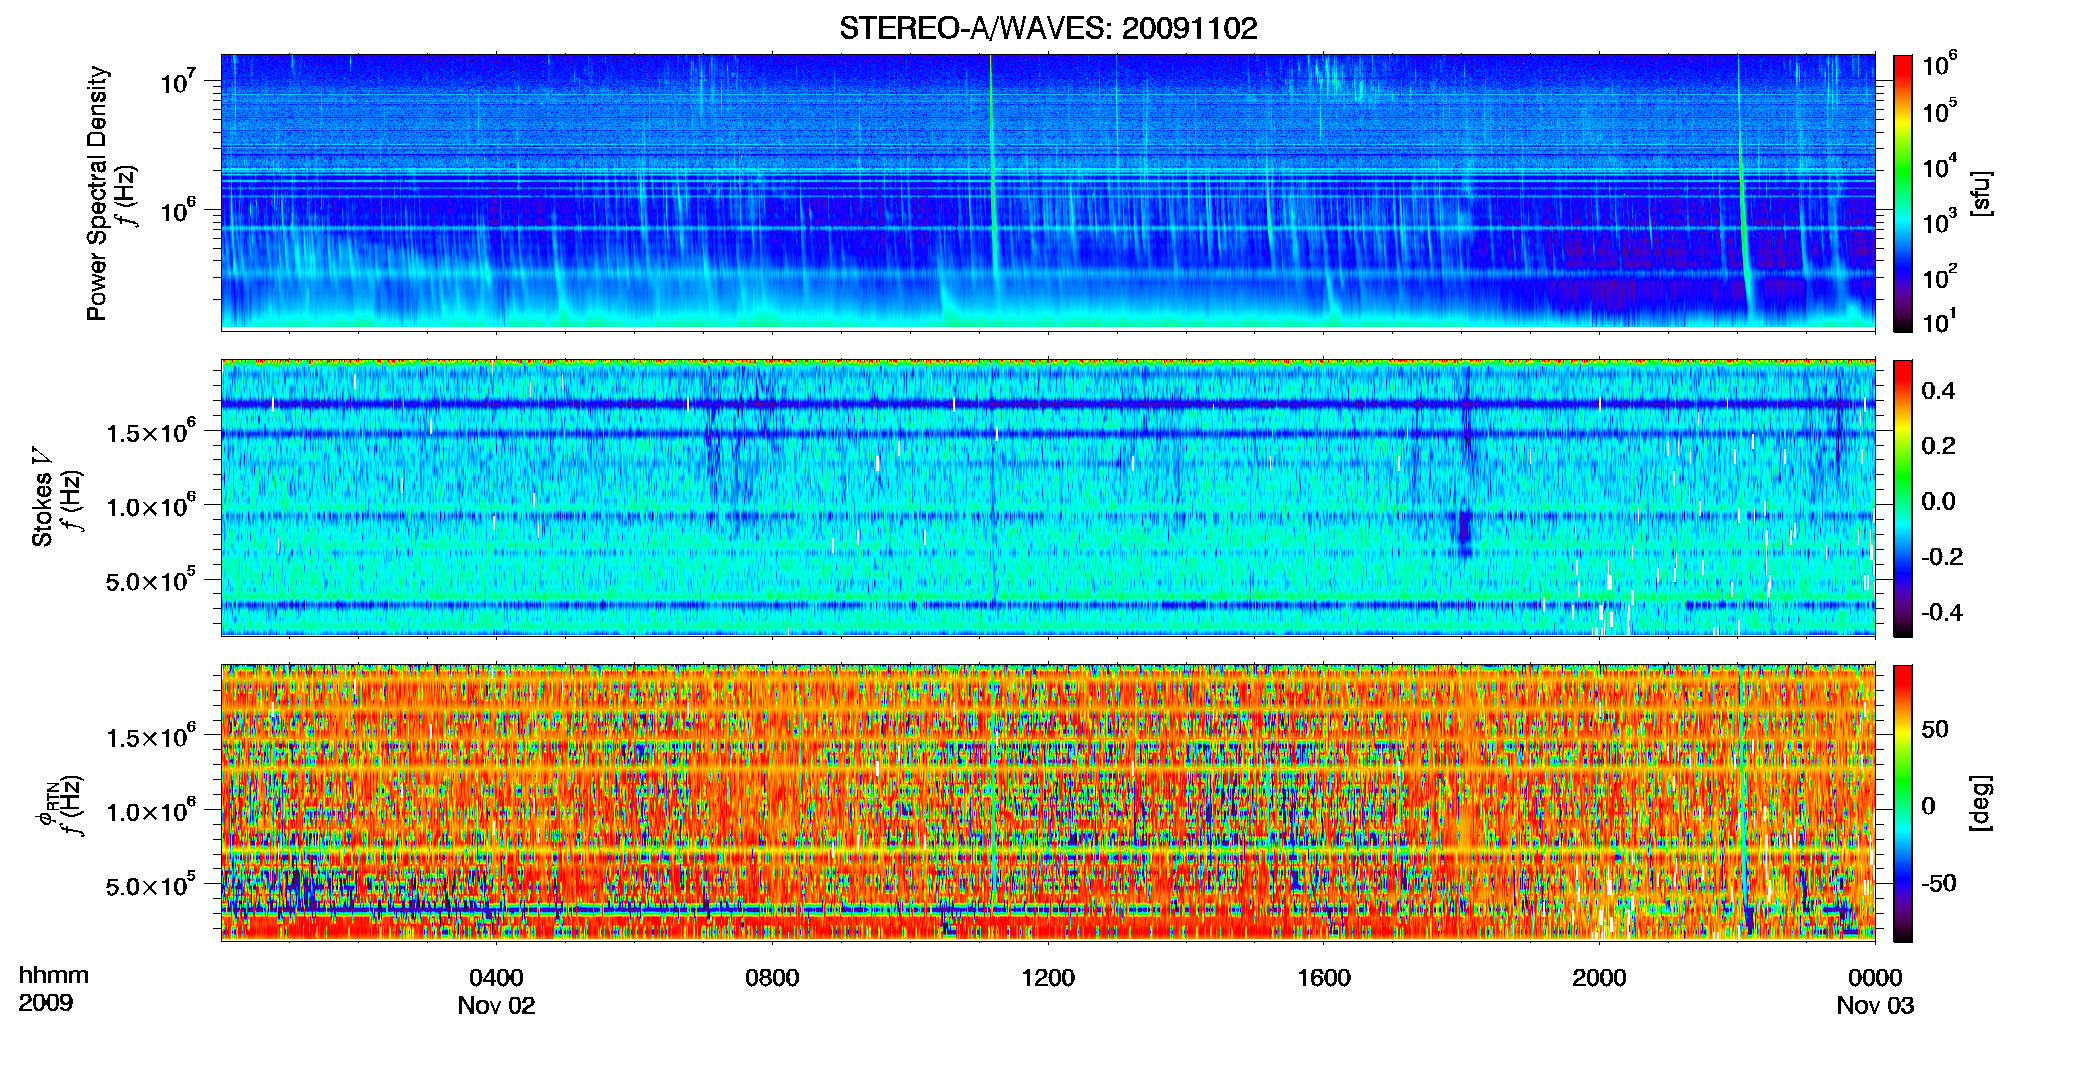Select the Stokes V panel's 1.0×10^6 tick label
Screen dimensions: 2096x1080
click(x=150, y=506)
